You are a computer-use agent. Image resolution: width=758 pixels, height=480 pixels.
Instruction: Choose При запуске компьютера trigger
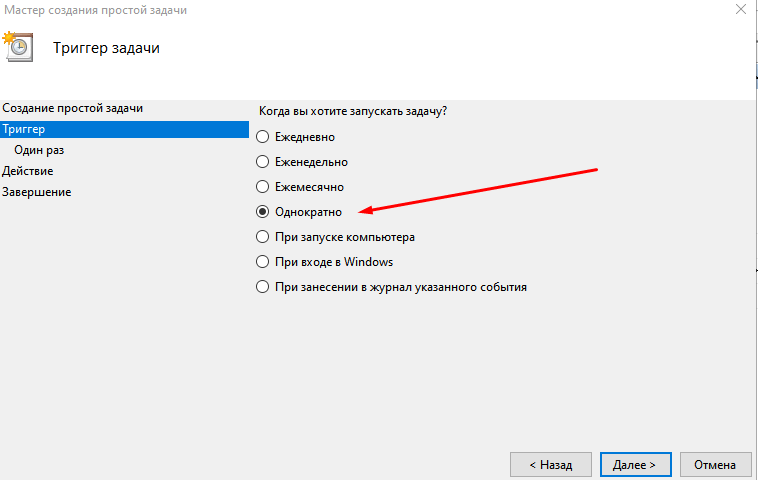[x=263, y=237]
